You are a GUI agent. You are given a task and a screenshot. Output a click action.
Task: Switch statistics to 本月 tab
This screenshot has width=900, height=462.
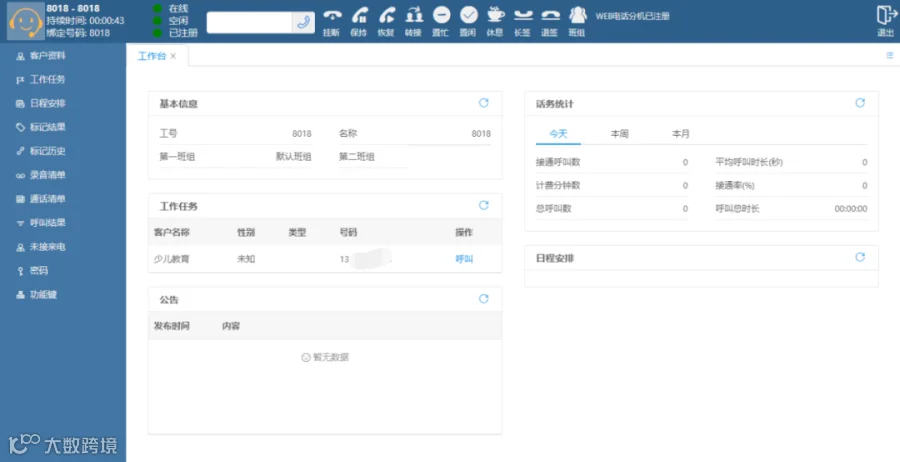[681, 134]
